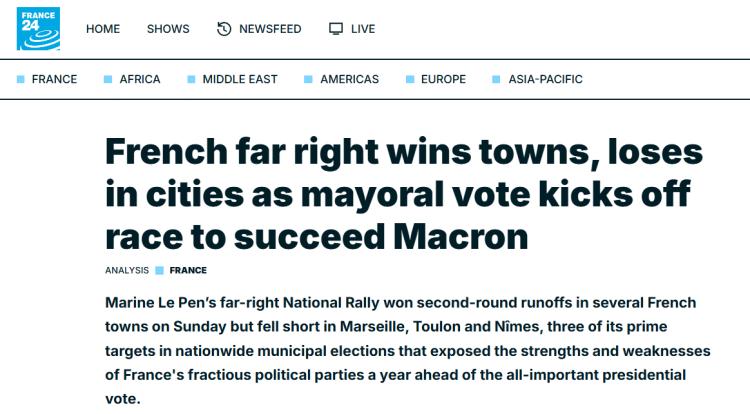The width and height of the screenshot is (750, 414).
Task: Go to the Home page
Action: click(103, 29)
